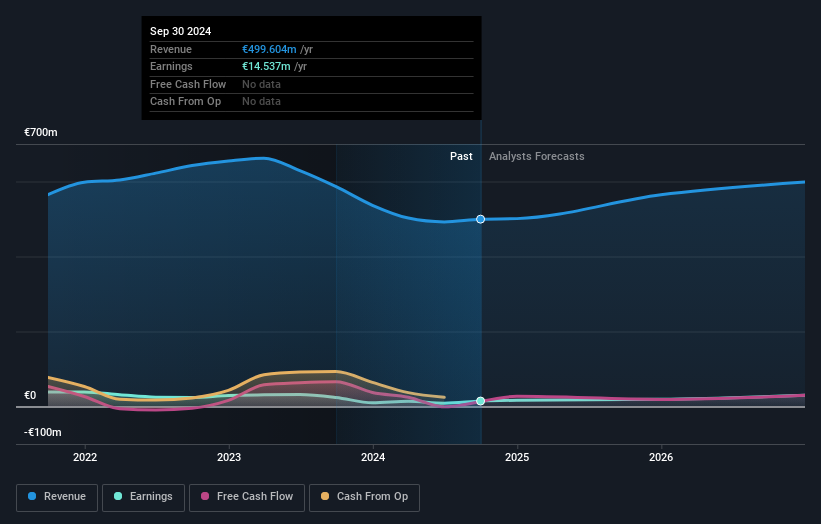Click the €0 y-axis label
This screenshot has height=524, width=821.
coord(30,396)
